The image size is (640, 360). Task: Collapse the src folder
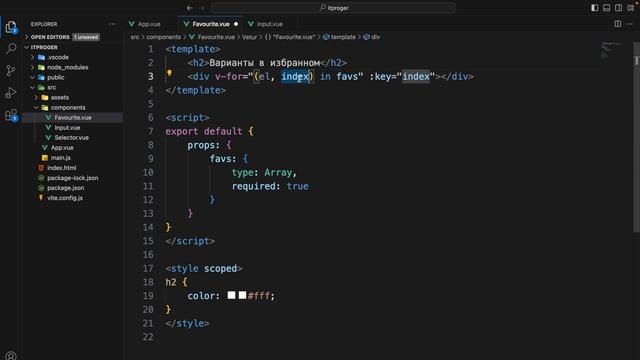[33, 87]
